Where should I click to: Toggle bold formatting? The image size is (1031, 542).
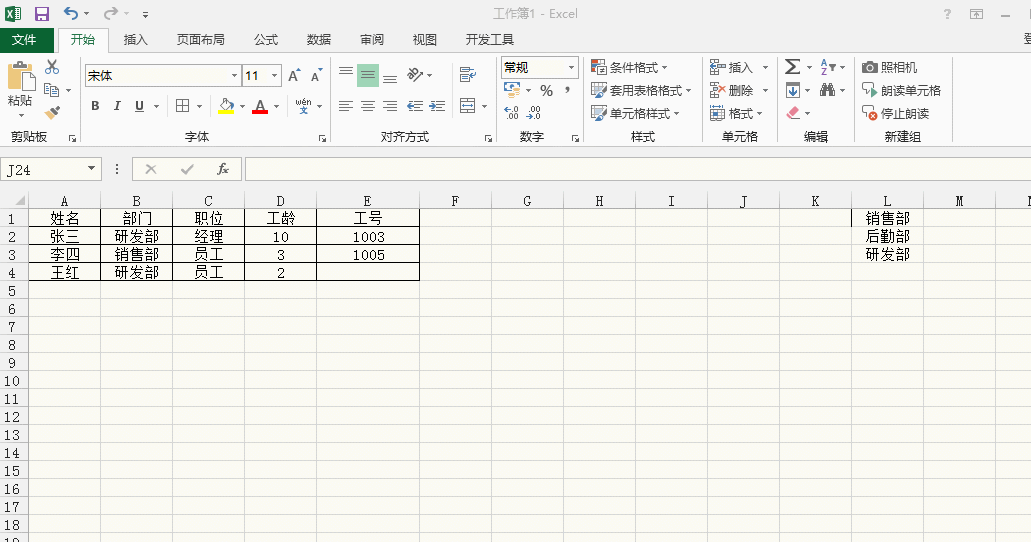95,106
